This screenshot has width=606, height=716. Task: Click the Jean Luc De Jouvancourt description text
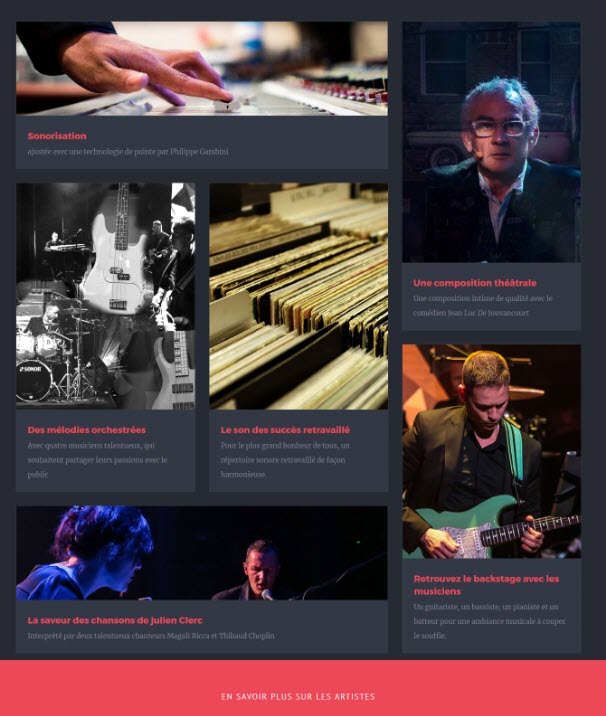(x=483, y=305)
